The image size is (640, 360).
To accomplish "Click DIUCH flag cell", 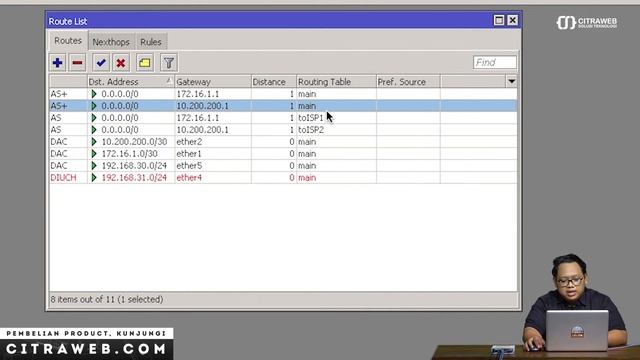I will [x=68, y=178].
